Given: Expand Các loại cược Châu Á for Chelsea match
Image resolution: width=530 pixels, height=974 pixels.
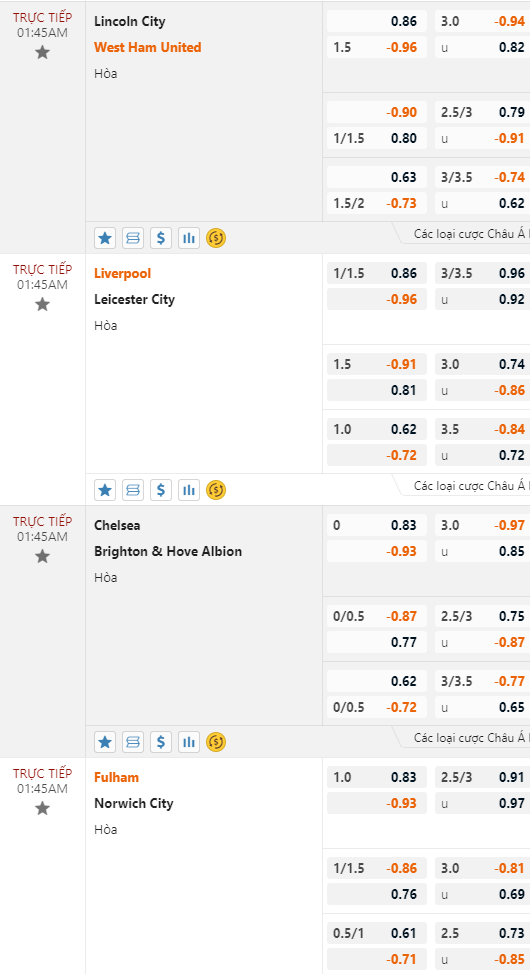Looking at the screenshot, I should (x=471, y=738).
